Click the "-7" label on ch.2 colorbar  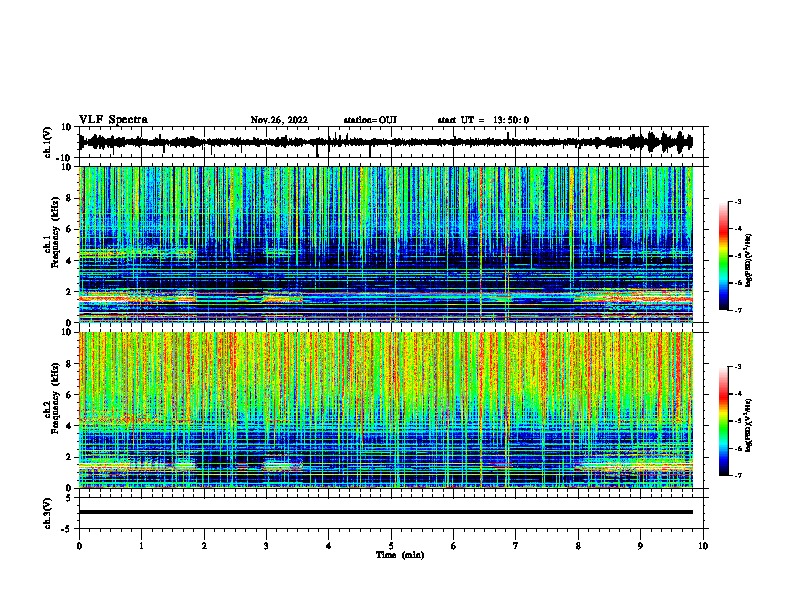pyautogui.click(x=738, y=475)
